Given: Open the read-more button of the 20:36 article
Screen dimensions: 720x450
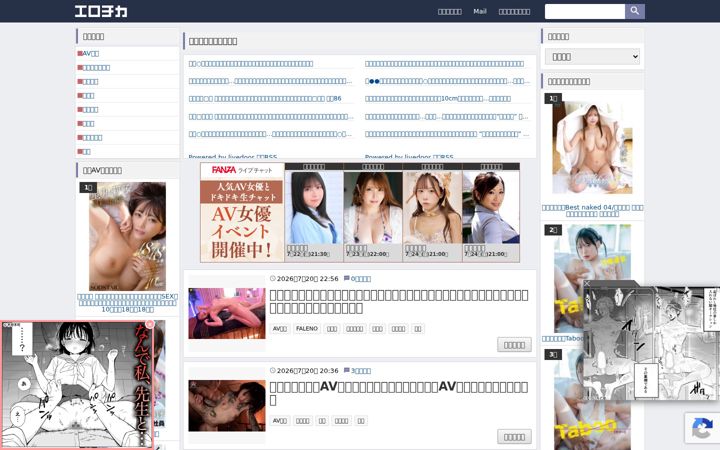Looking at the screenshot, I should (x=514, y=437).
